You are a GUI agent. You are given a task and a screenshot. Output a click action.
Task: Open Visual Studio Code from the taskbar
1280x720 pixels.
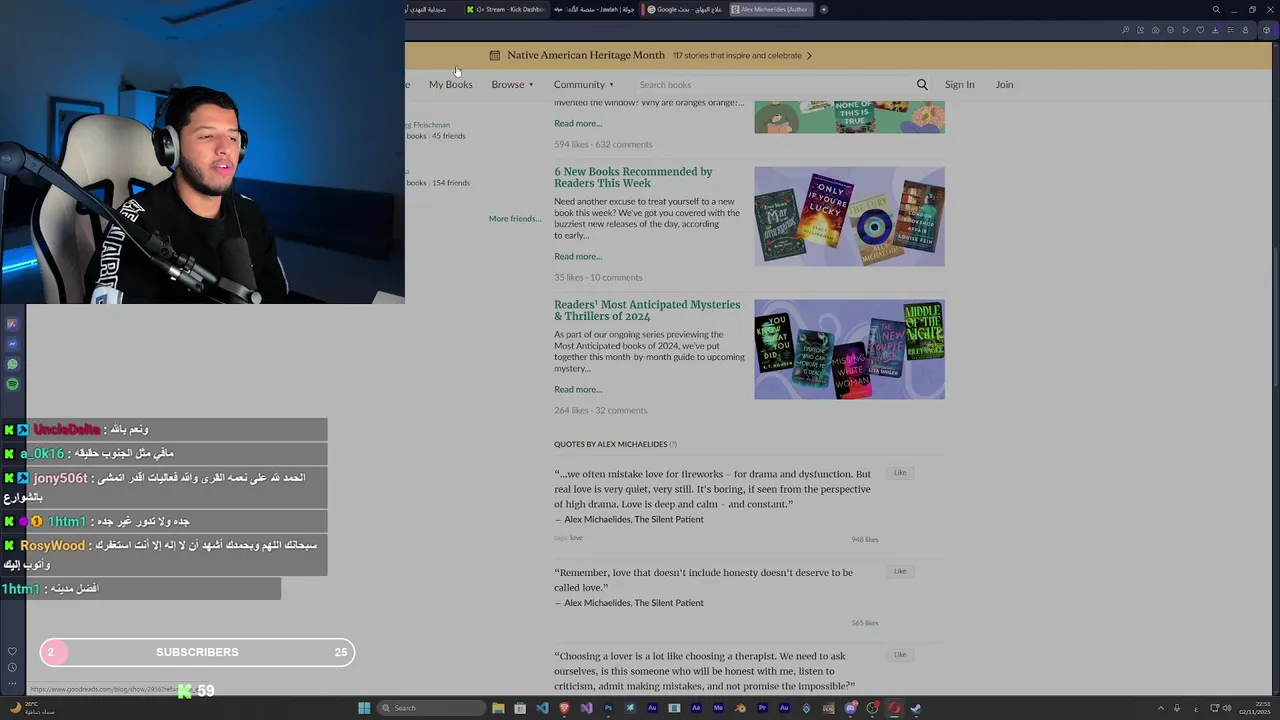[542, 708]
